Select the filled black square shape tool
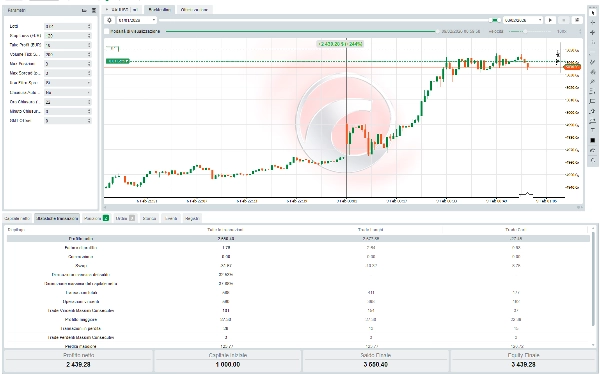The image size is (600, 374). 592,140
